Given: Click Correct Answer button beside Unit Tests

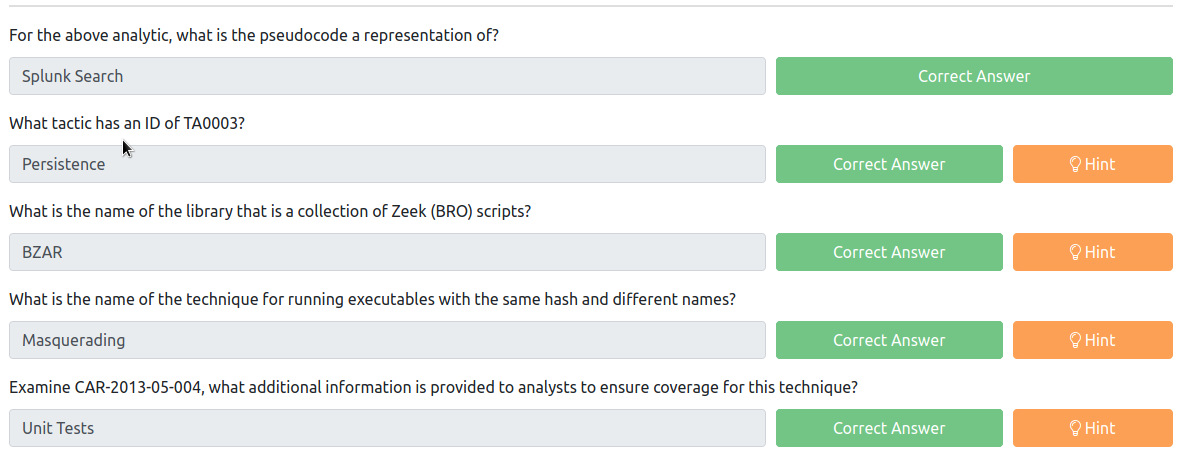Looking at the screenshot, I should coord(890,428).
